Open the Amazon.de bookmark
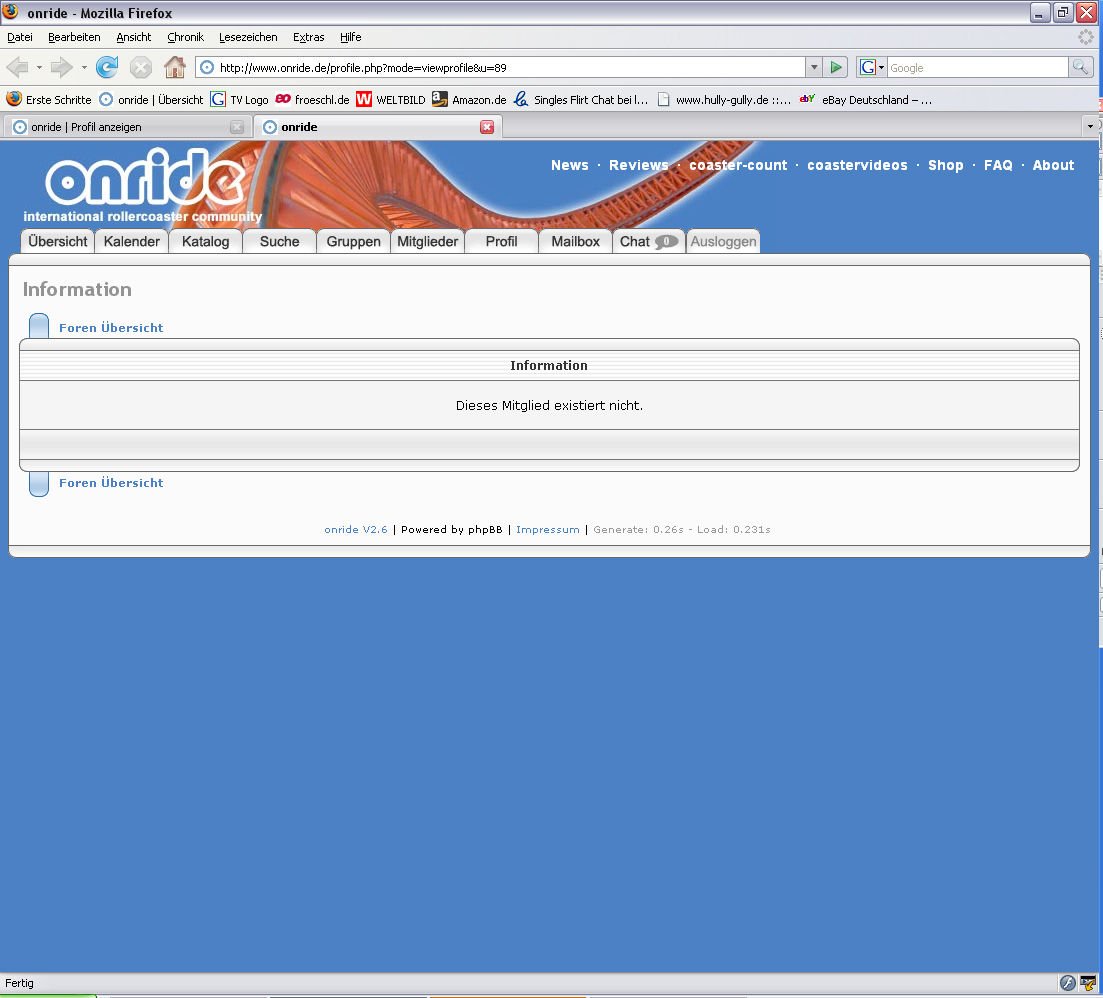The width and height of the screenshot is (1103, 998). [469, 100]
